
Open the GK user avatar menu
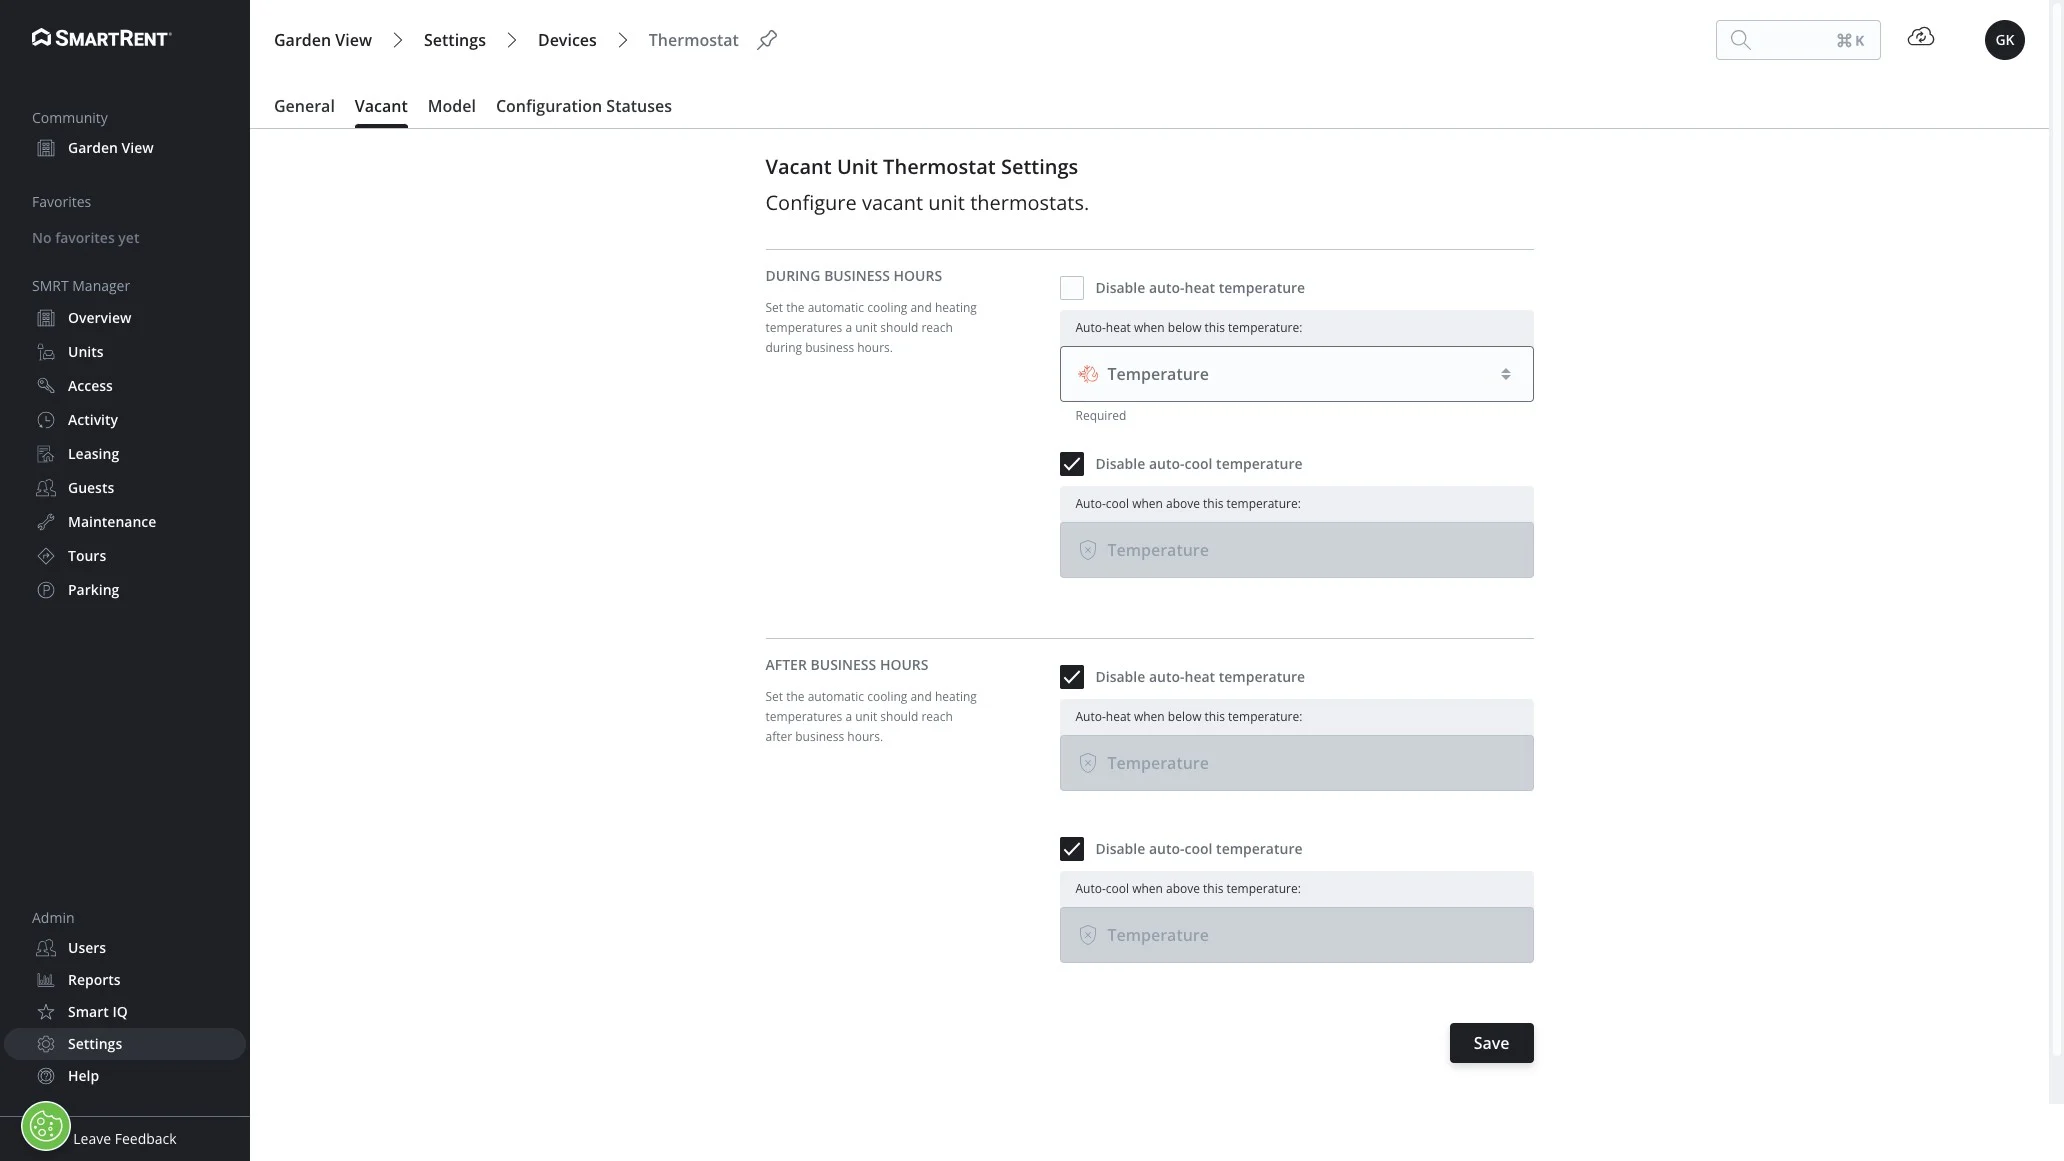(x=2005, y=40)
